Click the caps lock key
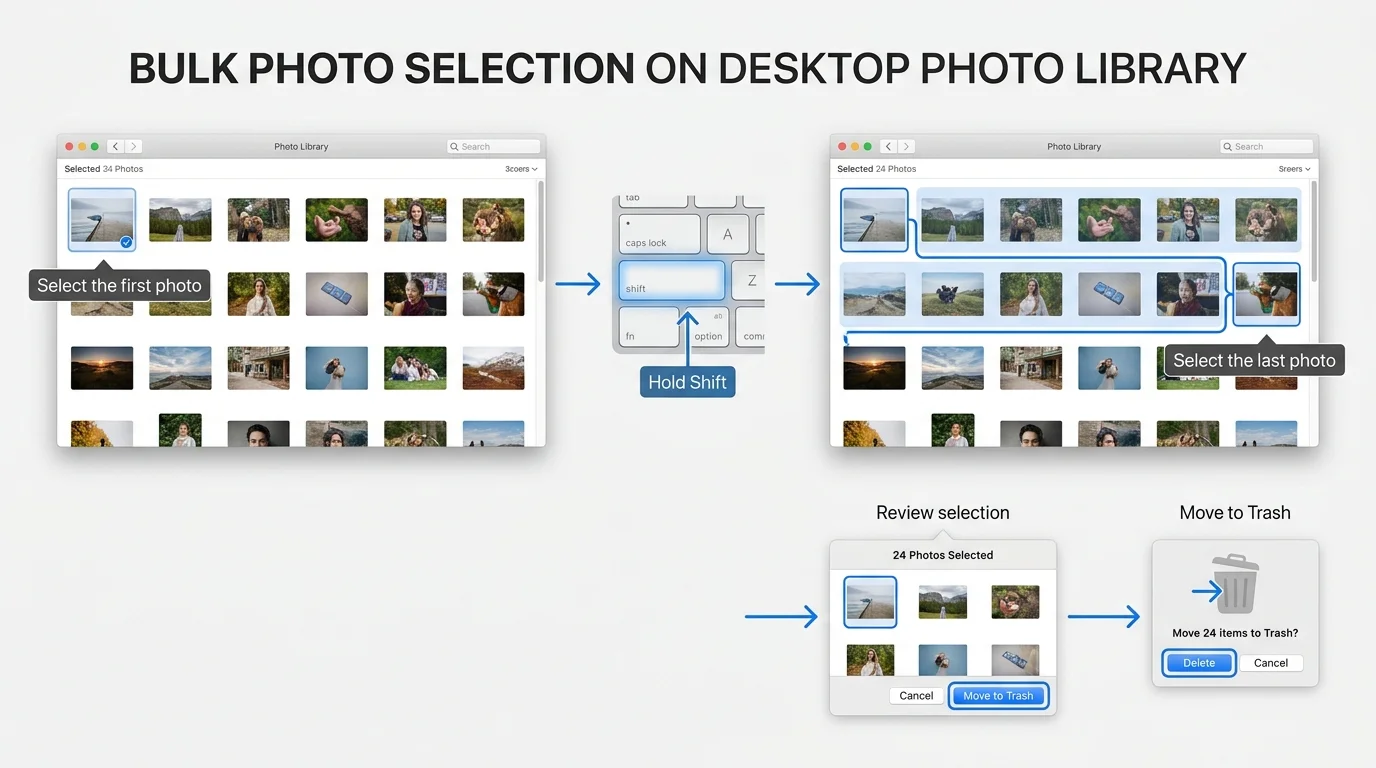Image resolution: width=1376 pixels, height=768 pixels. (x=660, y=234)
